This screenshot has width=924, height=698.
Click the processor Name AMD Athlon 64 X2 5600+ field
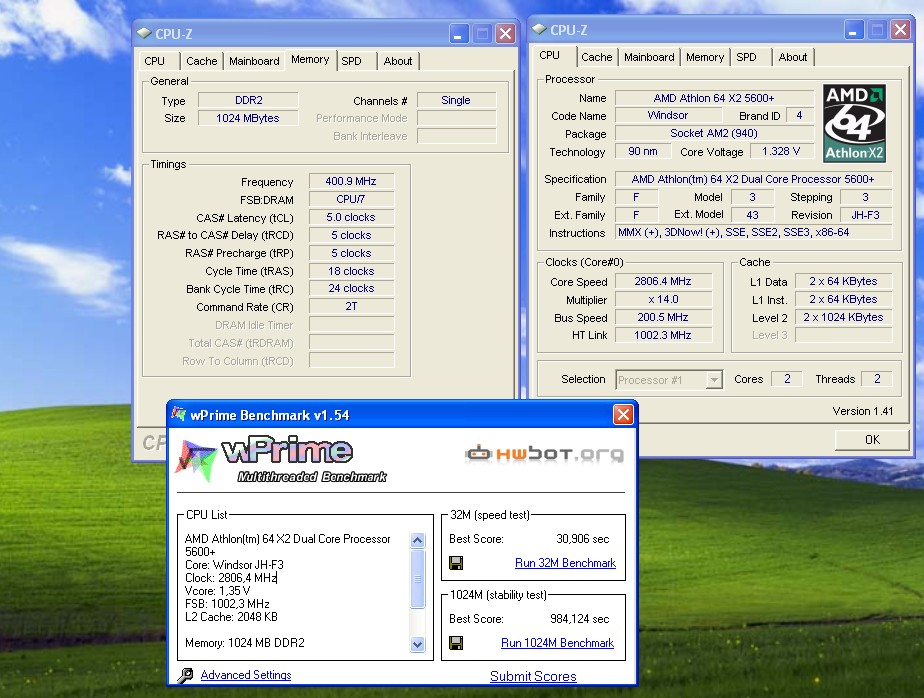(714, 98)
